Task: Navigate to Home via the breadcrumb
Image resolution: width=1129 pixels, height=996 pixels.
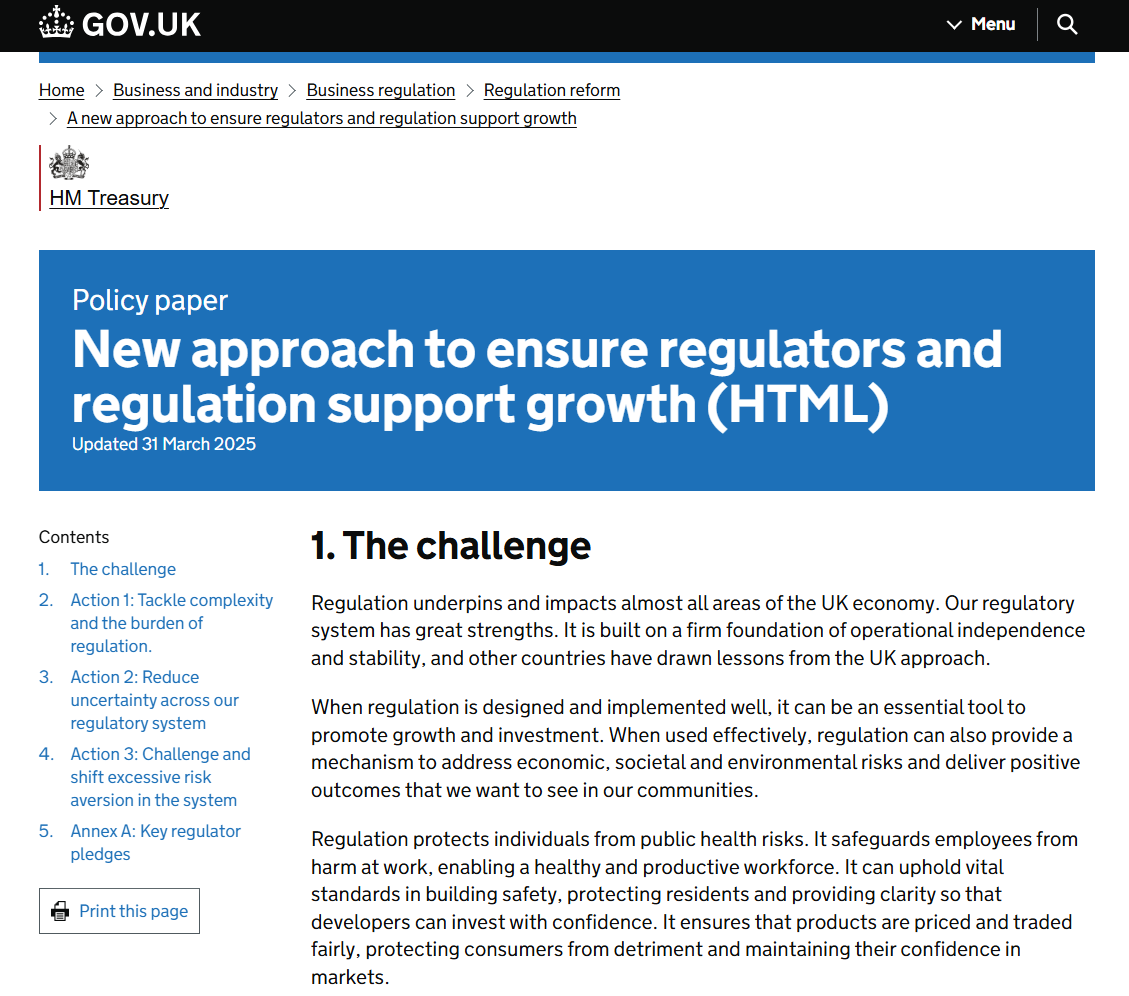Action: click(61, 90)
